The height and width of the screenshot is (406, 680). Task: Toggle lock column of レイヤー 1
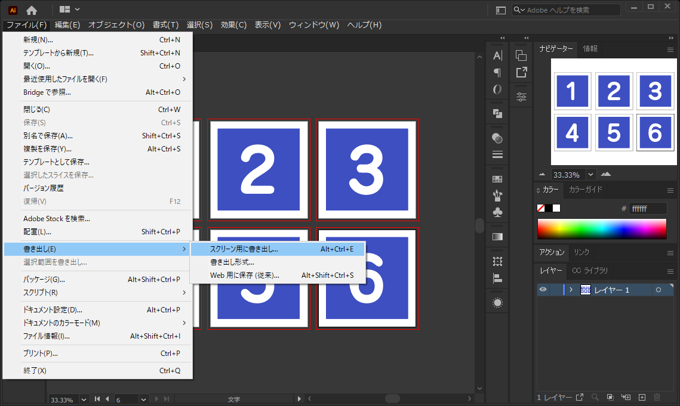point(556,289)
